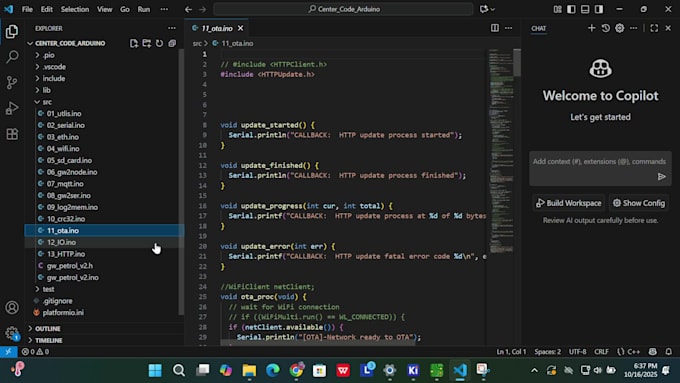The height and width of the screenshot is (383, 680).
Task: Open the Accounts menu icon
Action: [12, 308]
